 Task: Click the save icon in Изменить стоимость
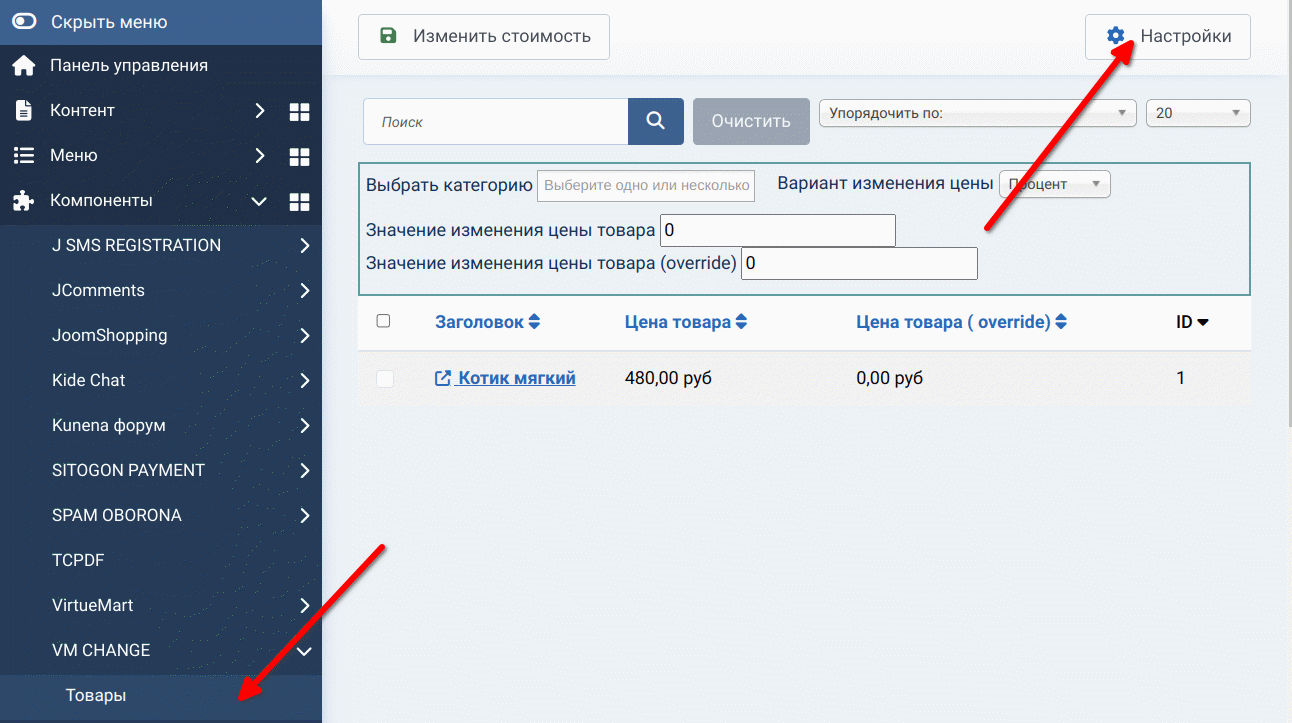pos(388,36)
